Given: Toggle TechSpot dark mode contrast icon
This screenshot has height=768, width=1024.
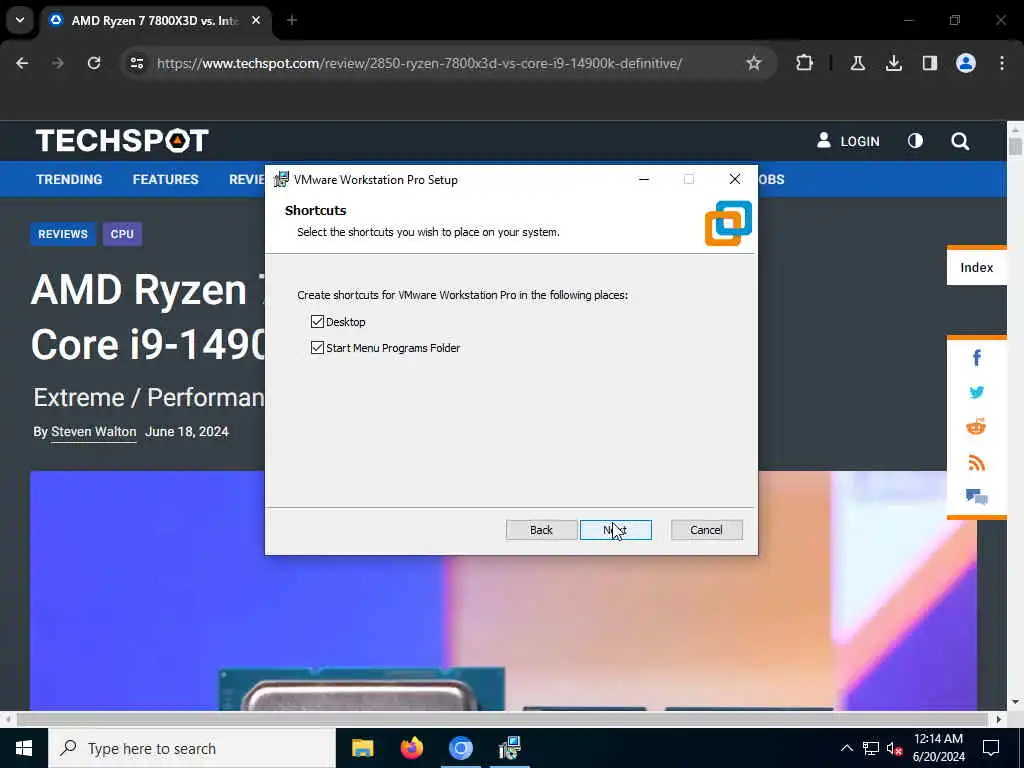Looking at the screenshot, I should click(x=915, y=140).
